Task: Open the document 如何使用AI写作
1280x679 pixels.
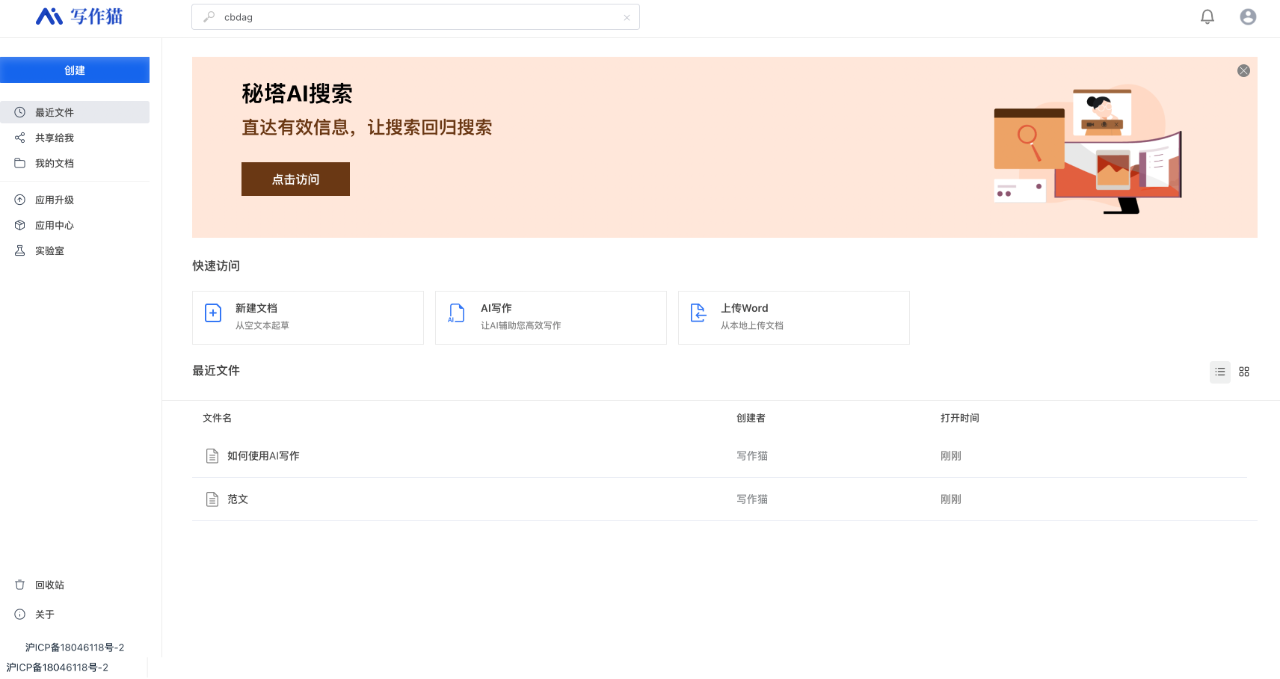Action: point(262,455)
